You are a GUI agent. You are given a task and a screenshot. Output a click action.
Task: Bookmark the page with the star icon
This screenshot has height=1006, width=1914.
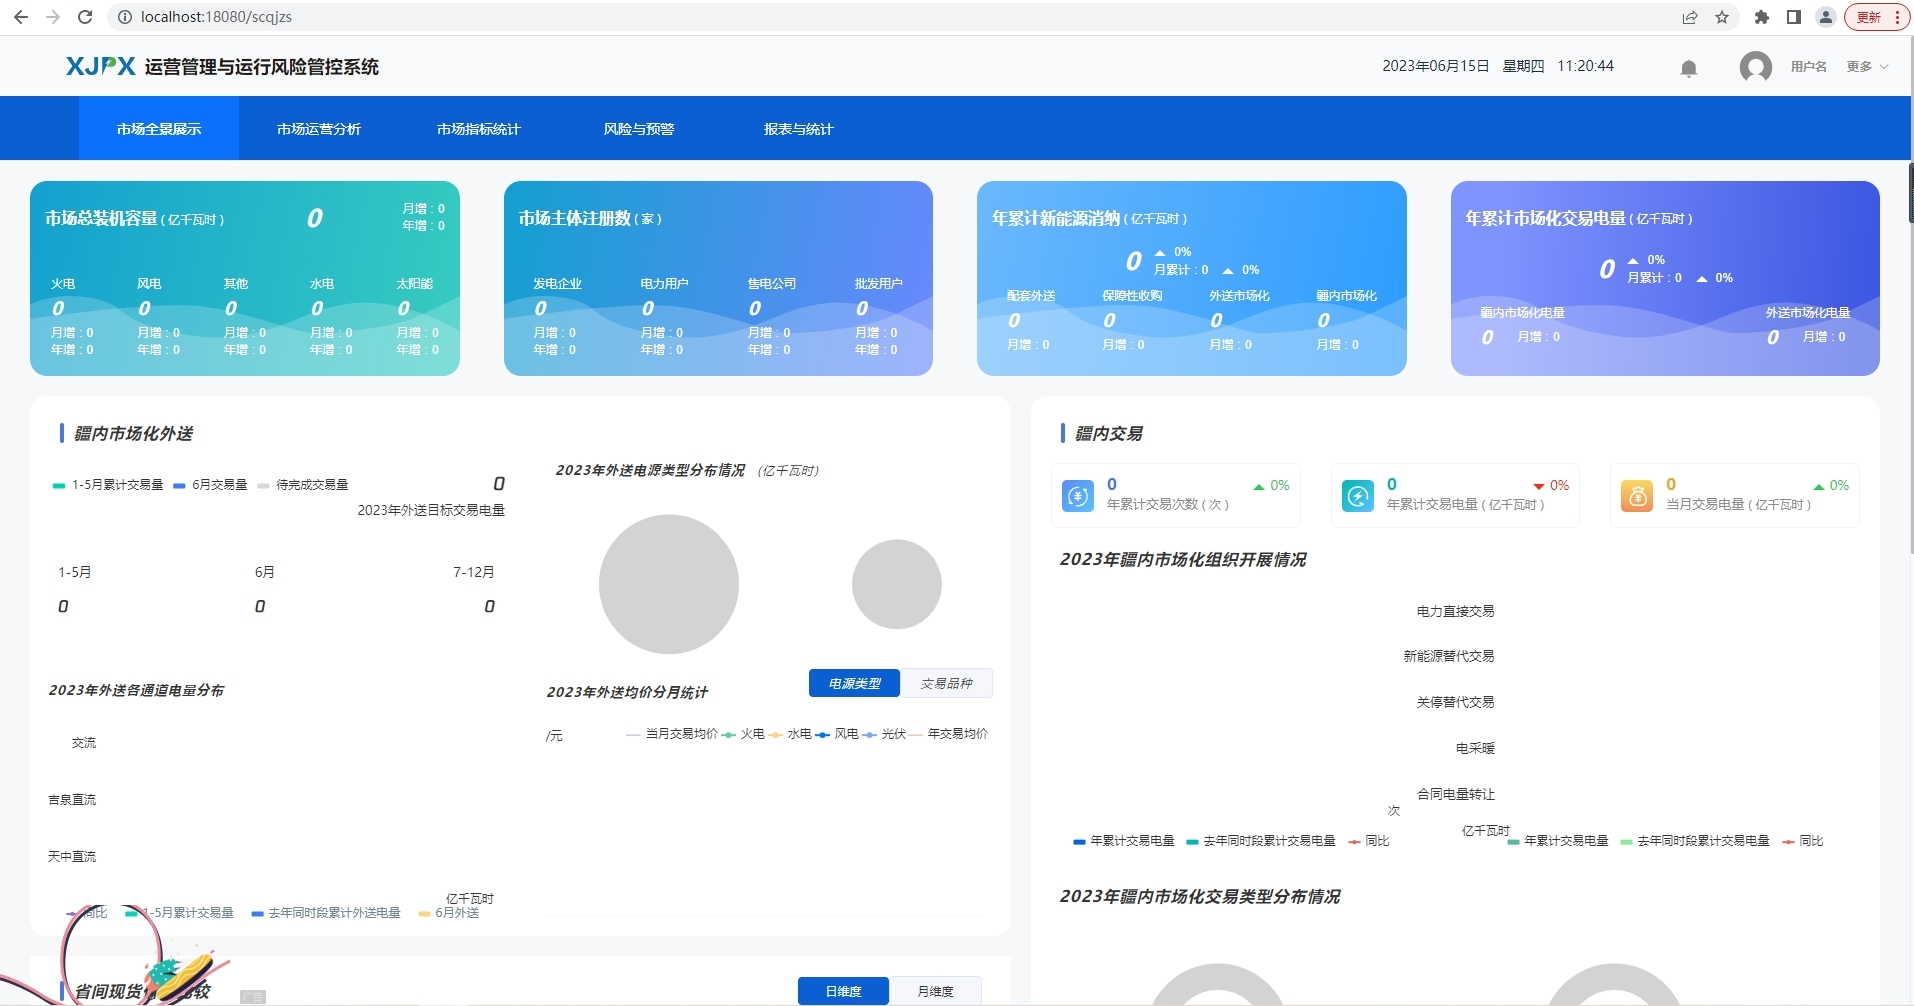click(1722, 17)
